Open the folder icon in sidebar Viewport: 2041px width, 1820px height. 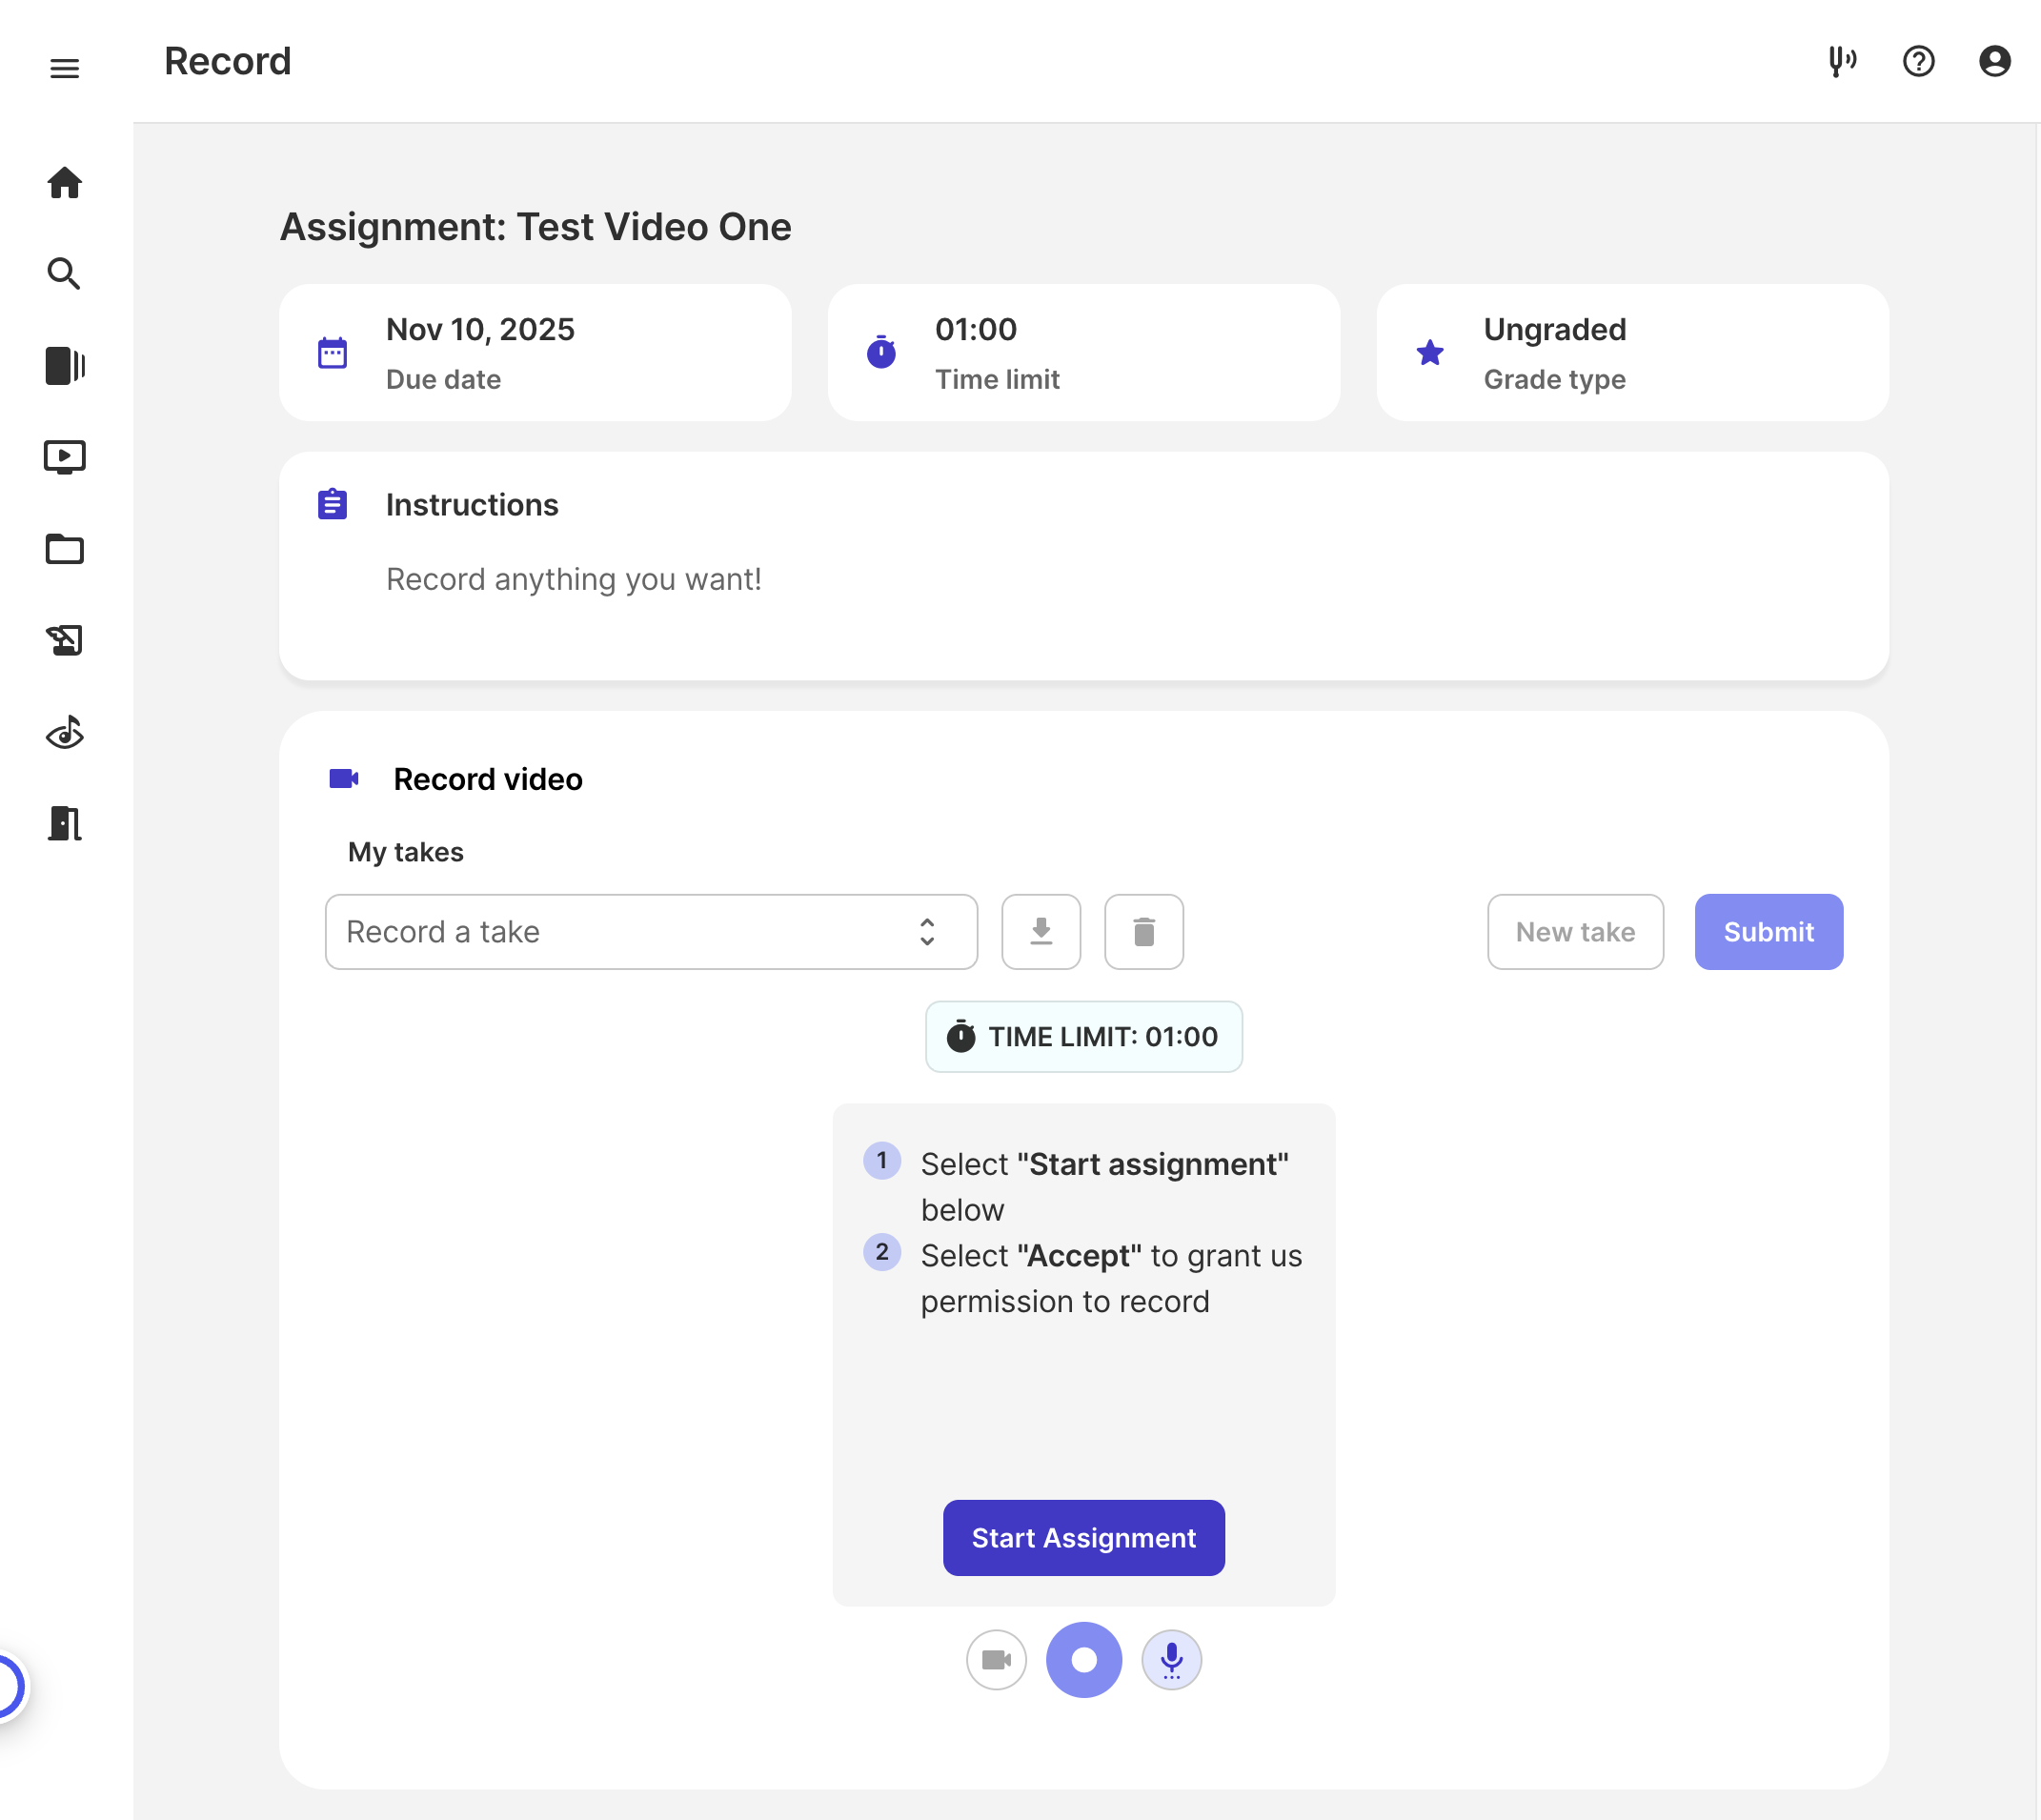pyautogui.click(x=64, y=549)
